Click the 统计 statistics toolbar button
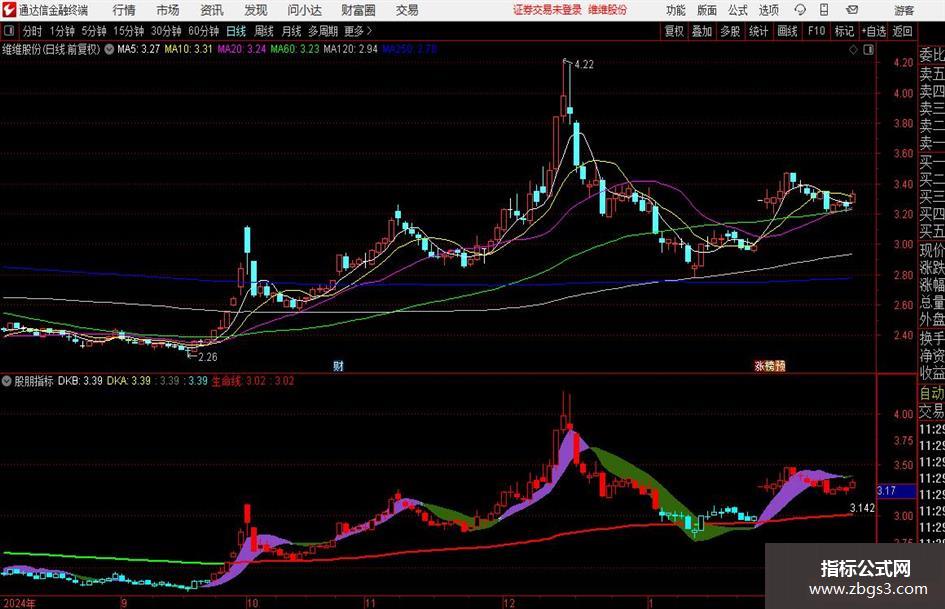The height and width of the screenshot is (609, 945). point(758,31)
